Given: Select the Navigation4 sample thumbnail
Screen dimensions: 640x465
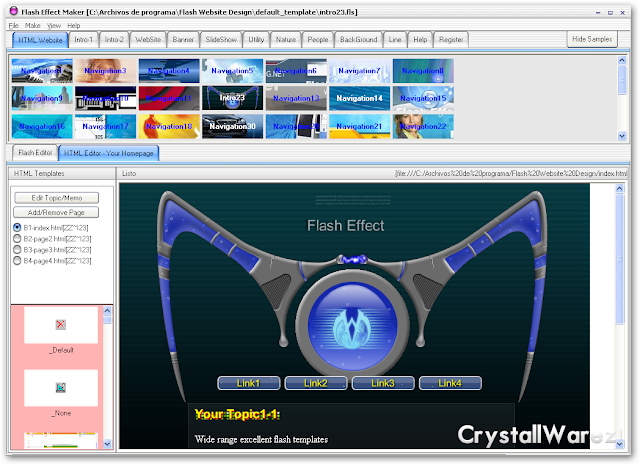Looking at the screenshot, I should pyautogui.click(x=169, y=71).
